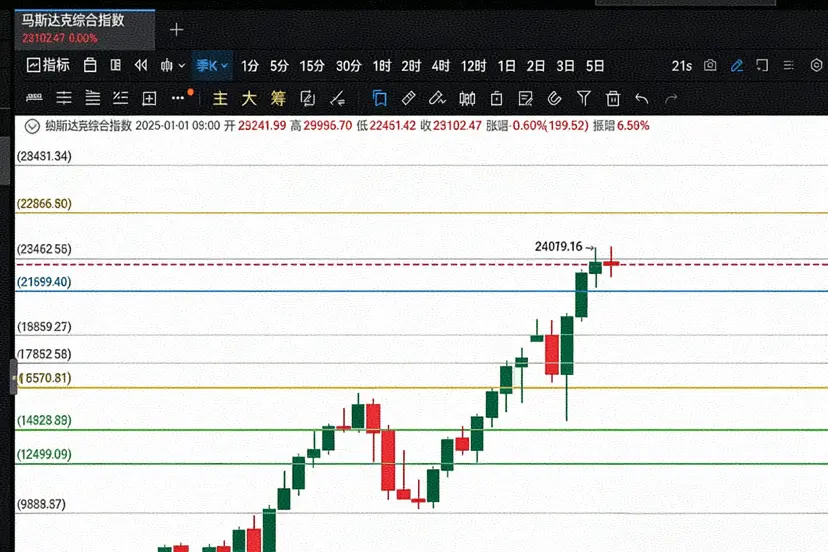Select the paint fill tool icon
The height and width of the screenshot is (552, 828).
click(437, 98)
